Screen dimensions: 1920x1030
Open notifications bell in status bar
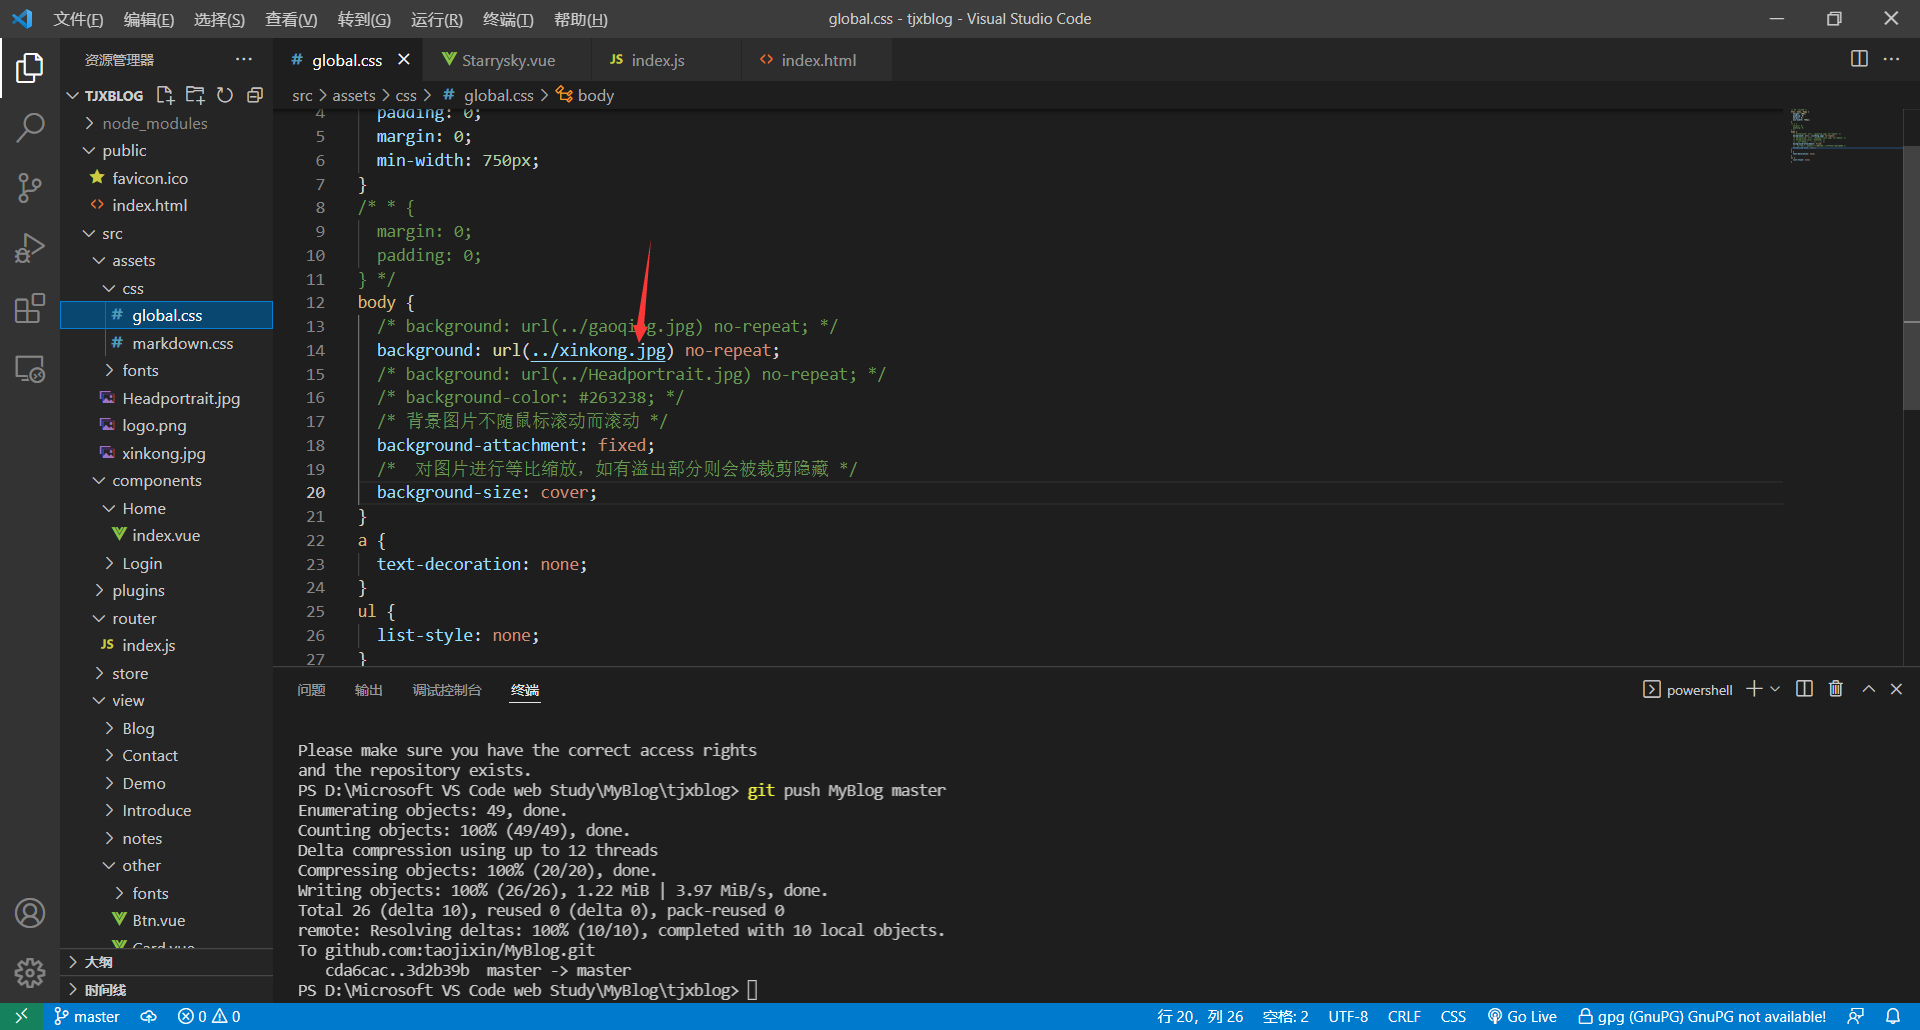point(1893,1016)
